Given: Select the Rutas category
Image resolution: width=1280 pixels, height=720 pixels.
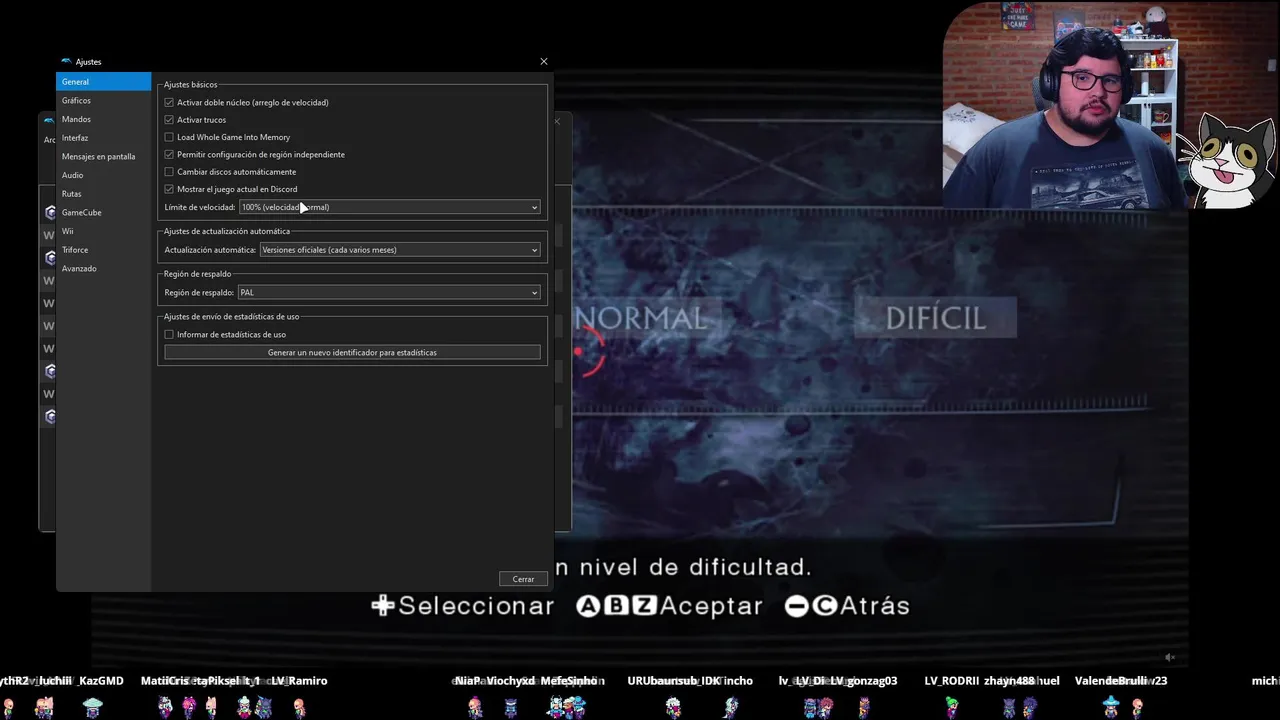Looking at the screenshot, I should (x=103, y=194).
